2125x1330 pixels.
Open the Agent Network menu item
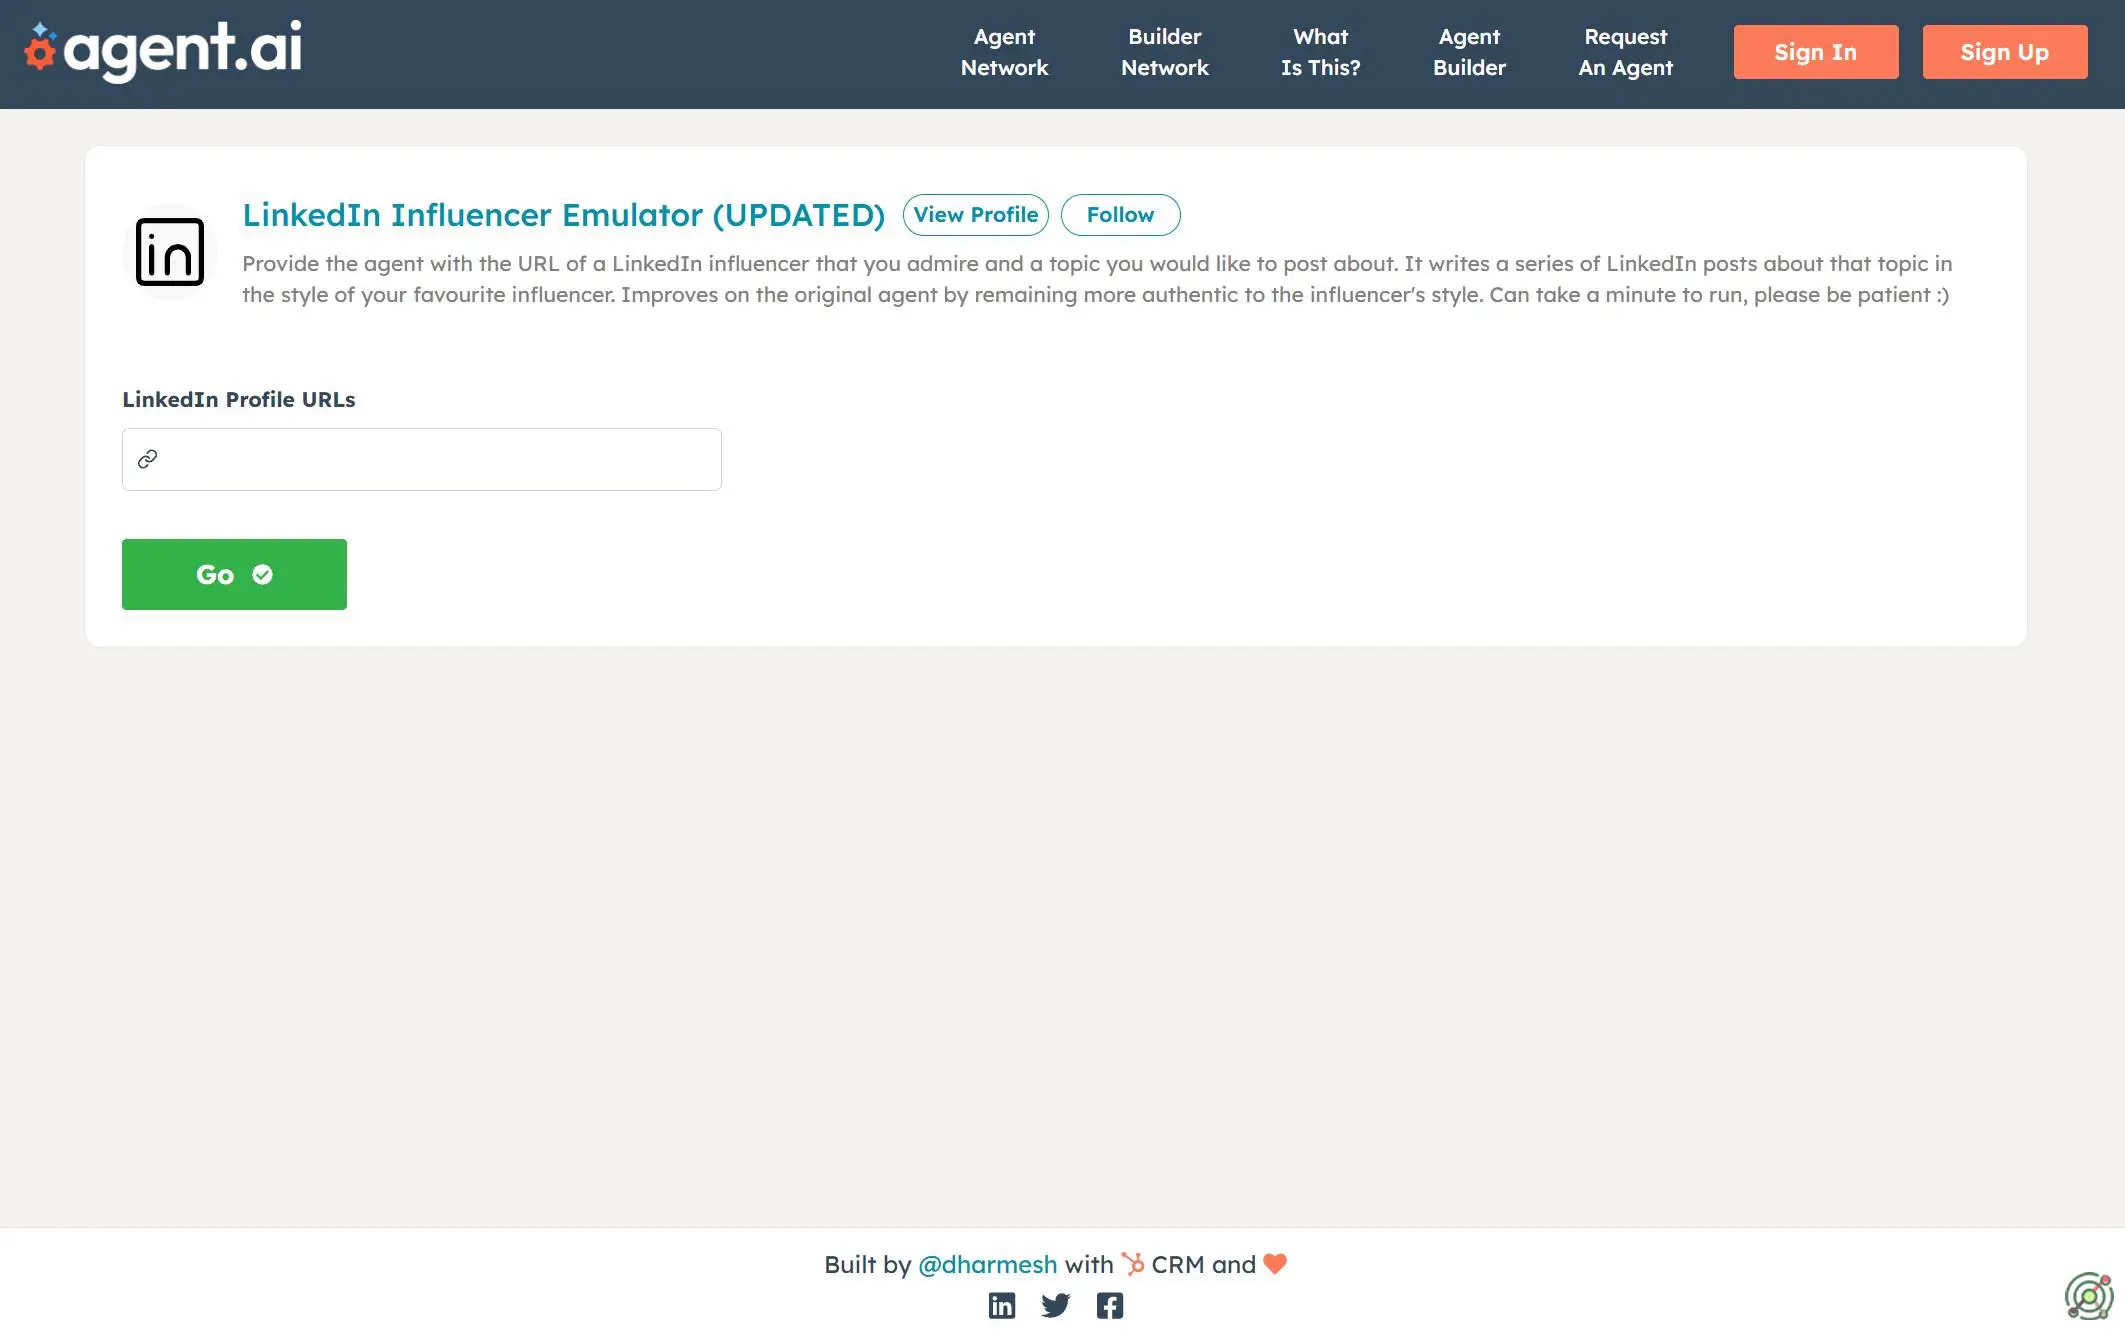point(1004,52)
